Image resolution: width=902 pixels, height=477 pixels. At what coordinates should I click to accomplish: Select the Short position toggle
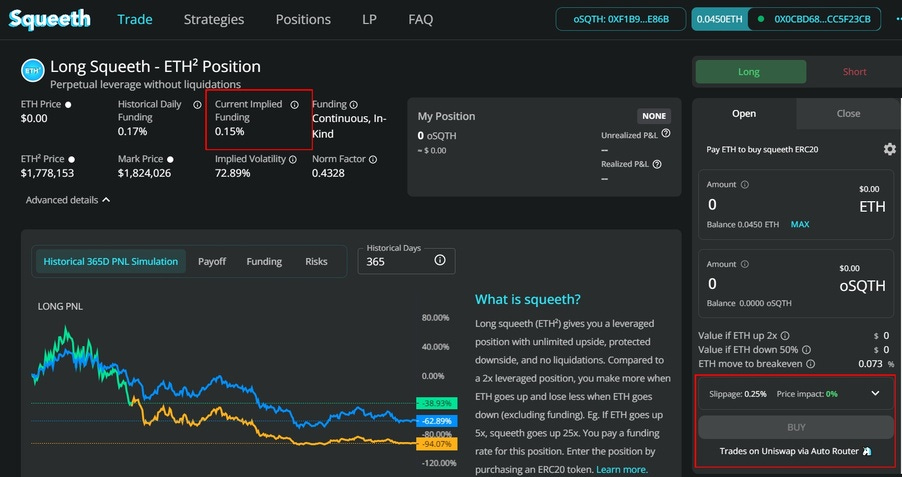point(854,72)
